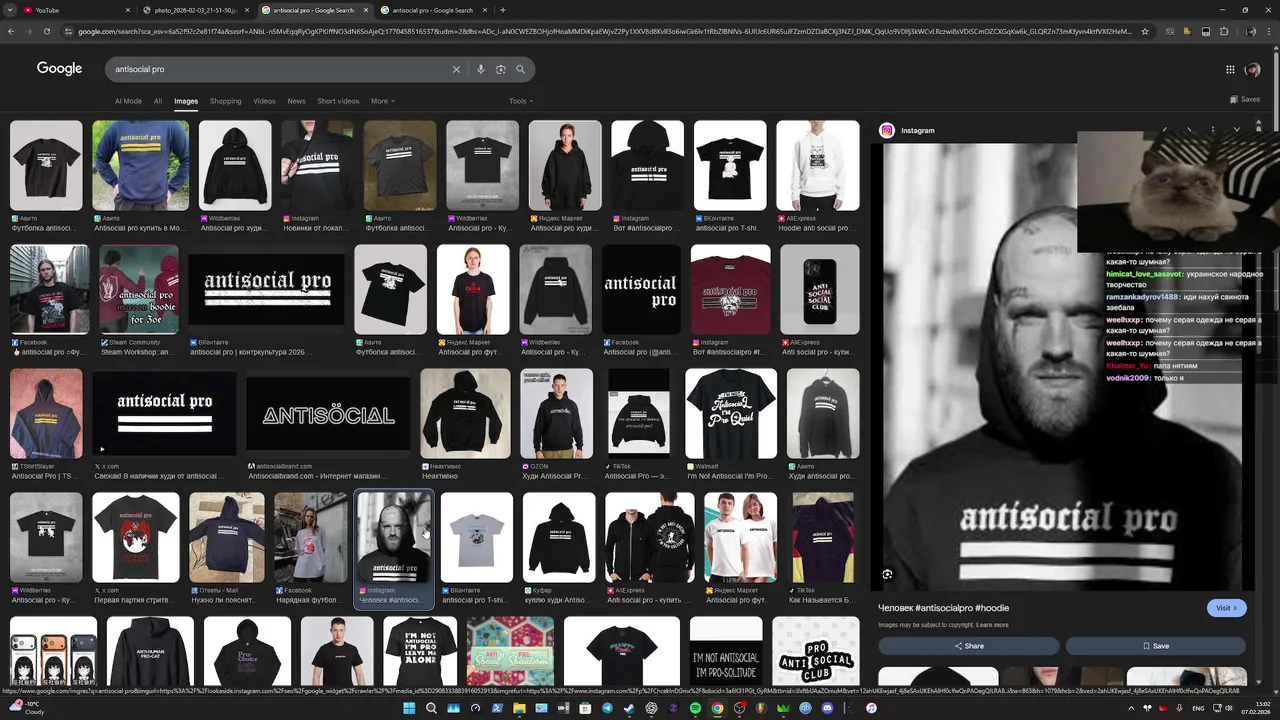Click the Save button in preview panel
Viewport: 1280px width, 720px height.
pyautogui.click(x=1155, y=646)
